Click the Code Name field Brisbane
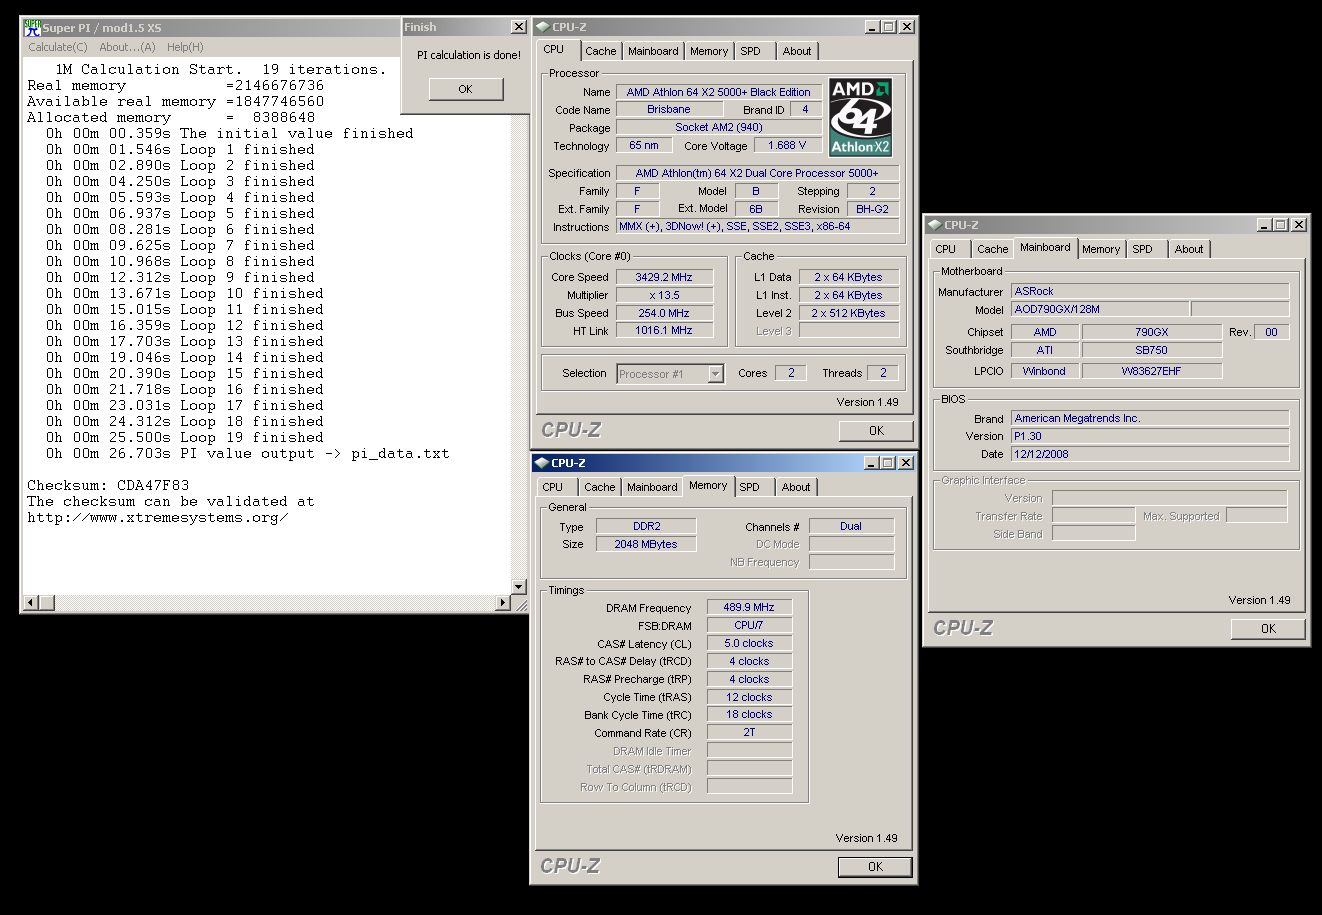Screen dimensions: 1322x915 click(x=669, y=109)
